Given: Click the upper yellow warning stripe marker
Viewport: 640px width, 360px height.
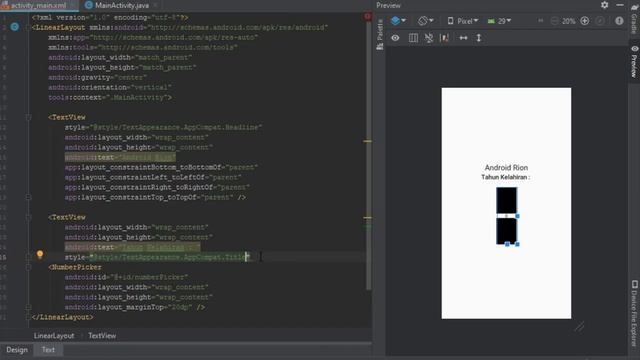Looking at the screenshot, I should 367,141.
